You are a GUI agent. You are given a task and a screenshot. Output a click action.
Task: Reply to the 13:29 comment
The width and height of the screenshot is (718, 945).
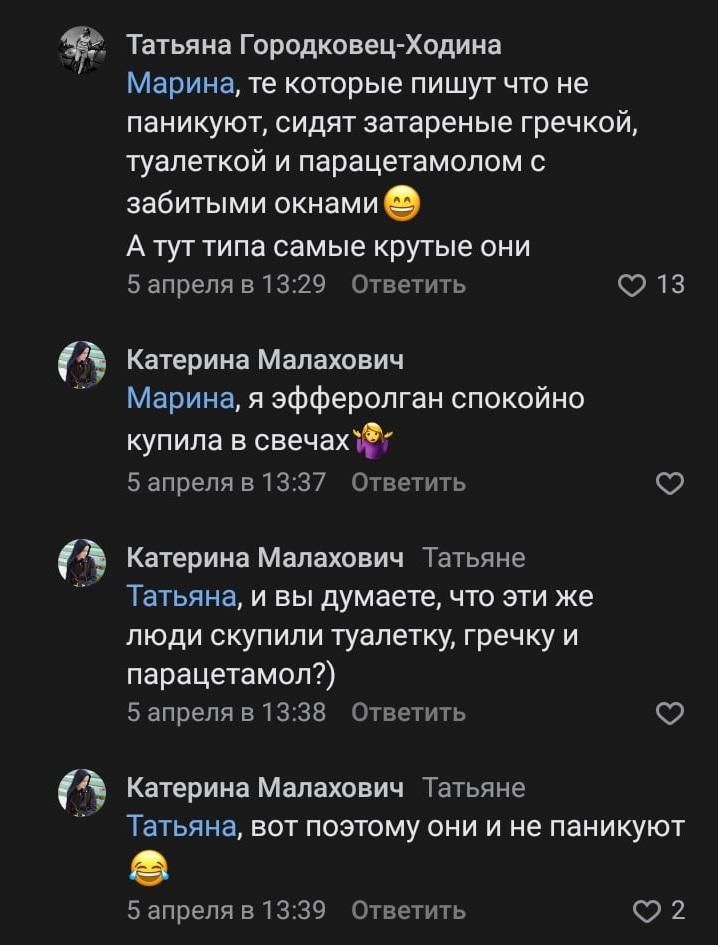408,285
